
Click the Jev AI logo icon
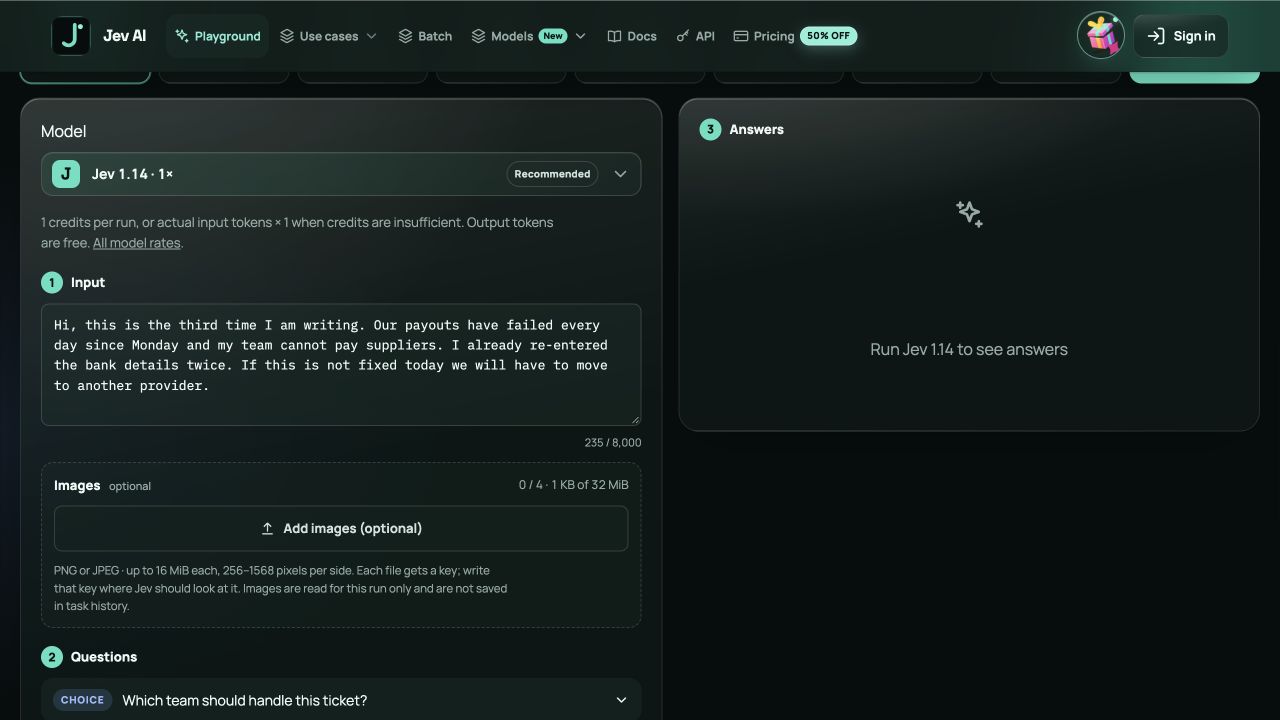coord(71,36)
